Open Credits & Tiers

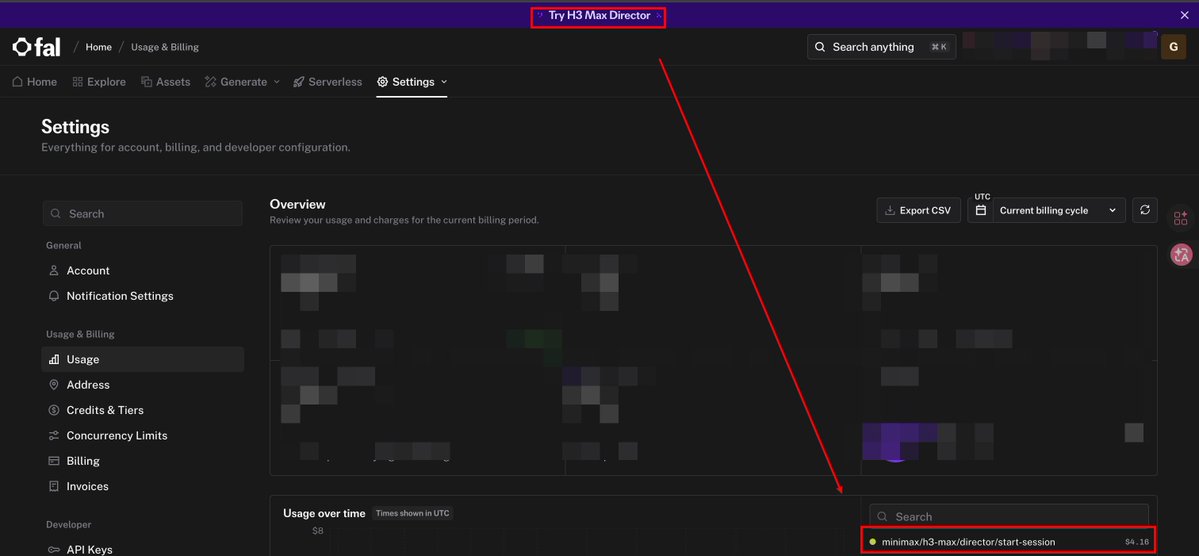coord(142,410)
